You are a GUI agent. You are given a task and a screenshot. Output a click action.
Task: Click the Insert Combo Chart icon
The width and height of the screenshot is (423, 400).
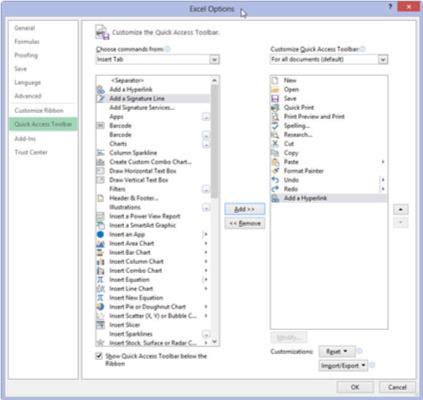click(100, 270)
